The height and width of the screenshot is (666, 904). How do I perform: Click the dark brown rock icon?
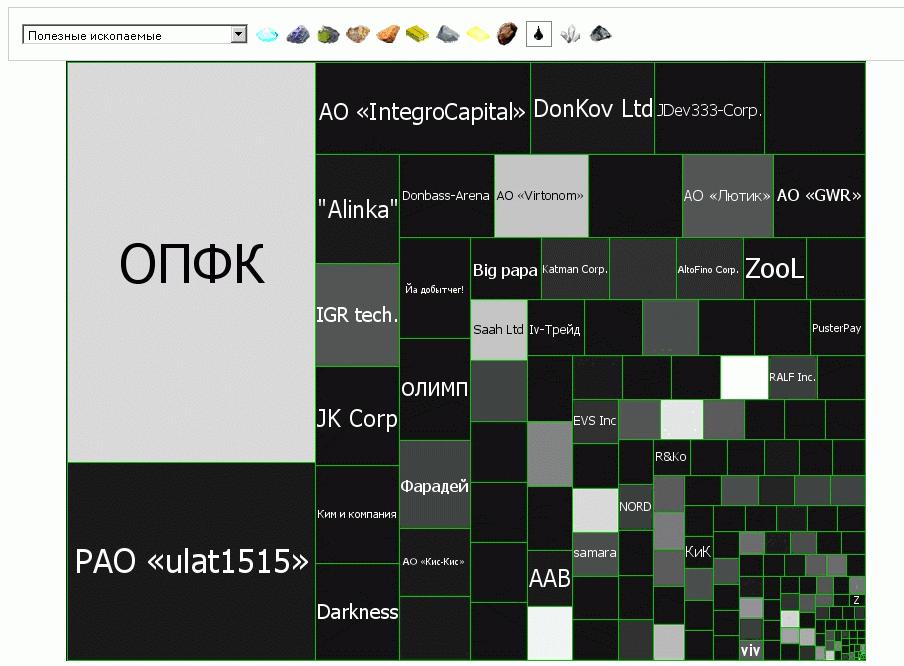pos(508,35)
